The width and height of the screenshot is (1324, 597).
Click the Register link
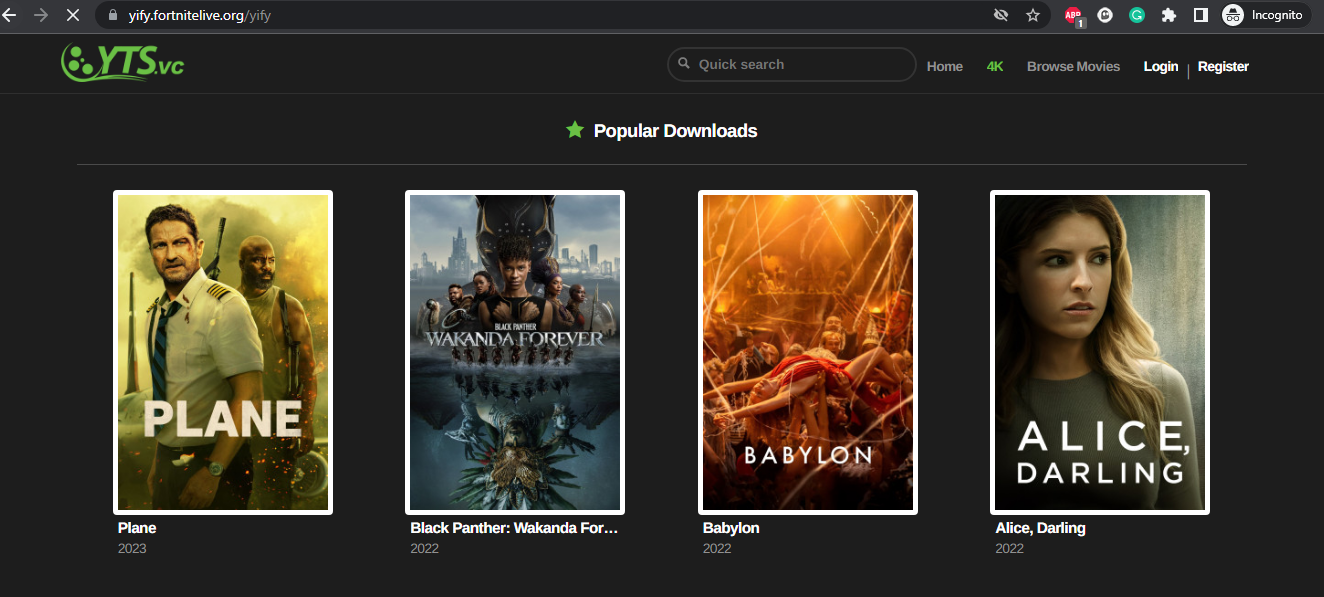click(1223, 66)
